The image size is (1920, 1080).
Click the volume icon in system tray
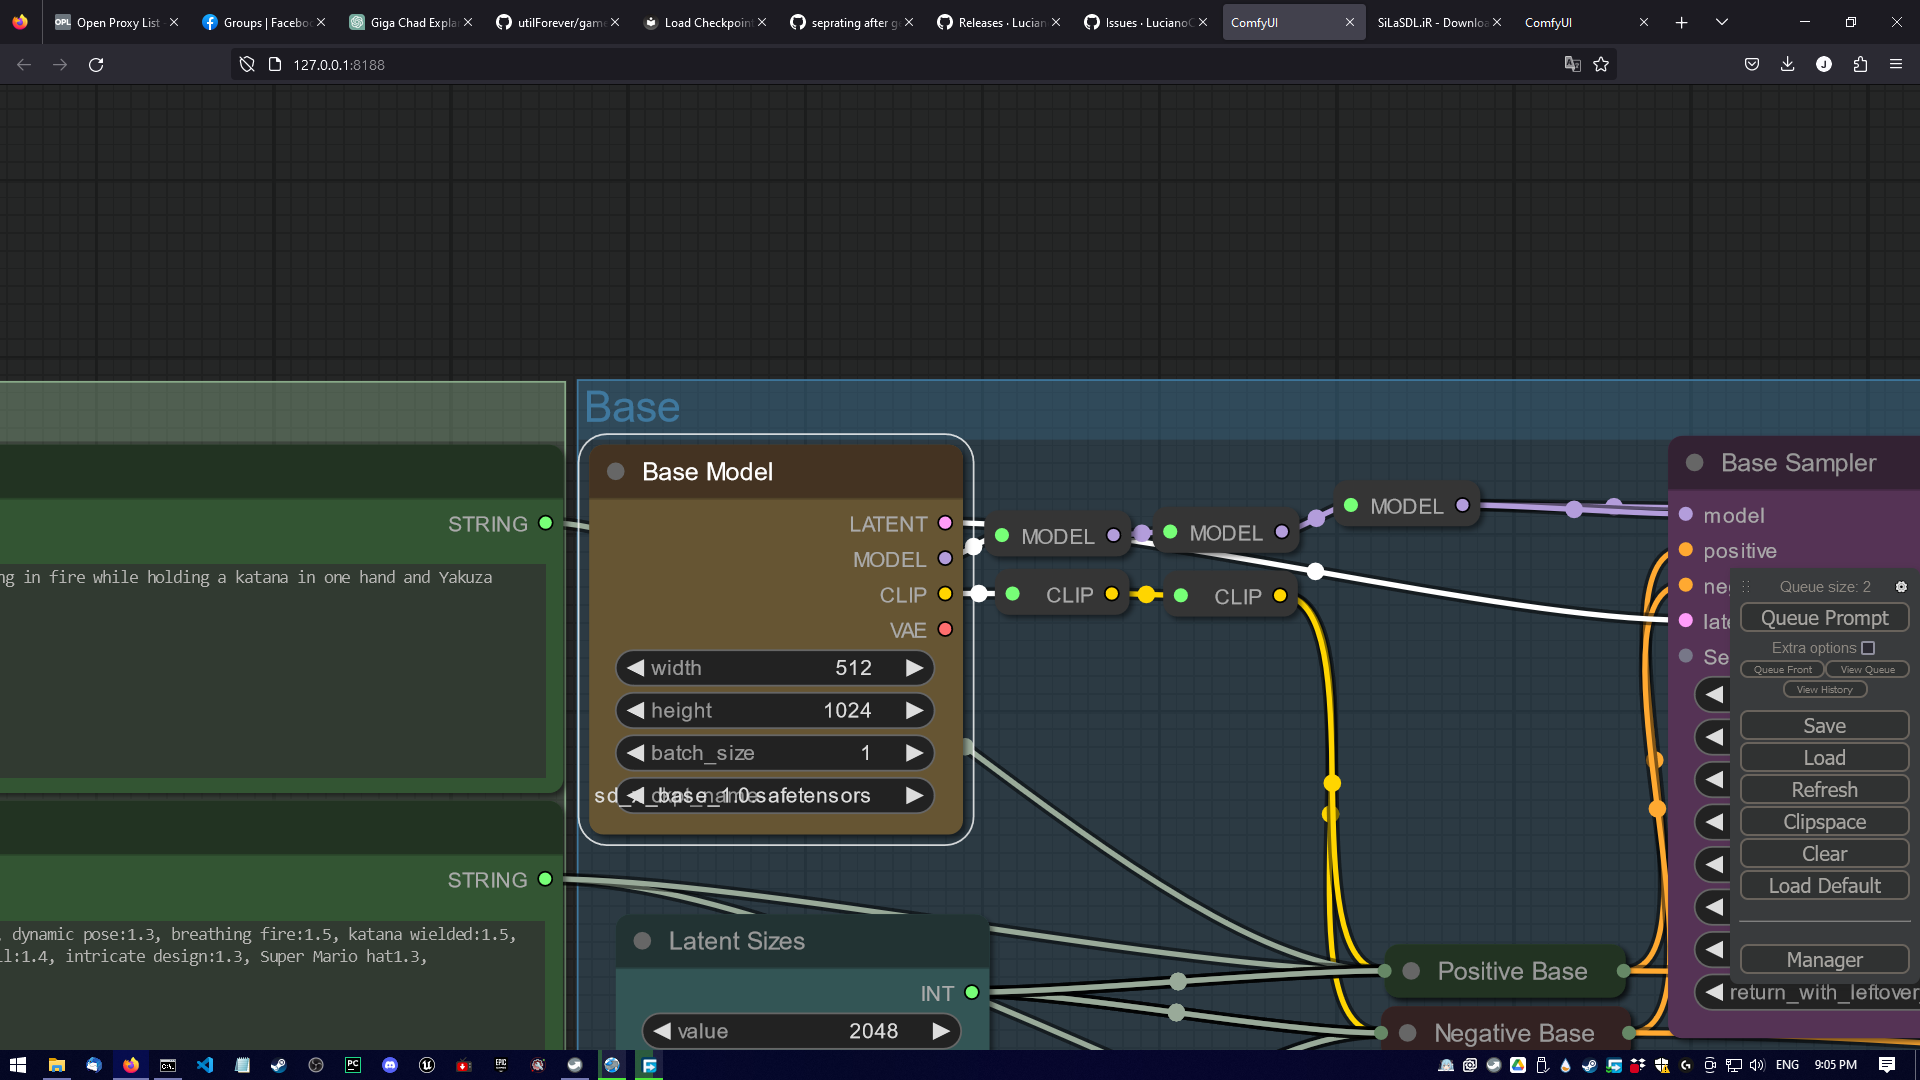coord(1757,1065)
